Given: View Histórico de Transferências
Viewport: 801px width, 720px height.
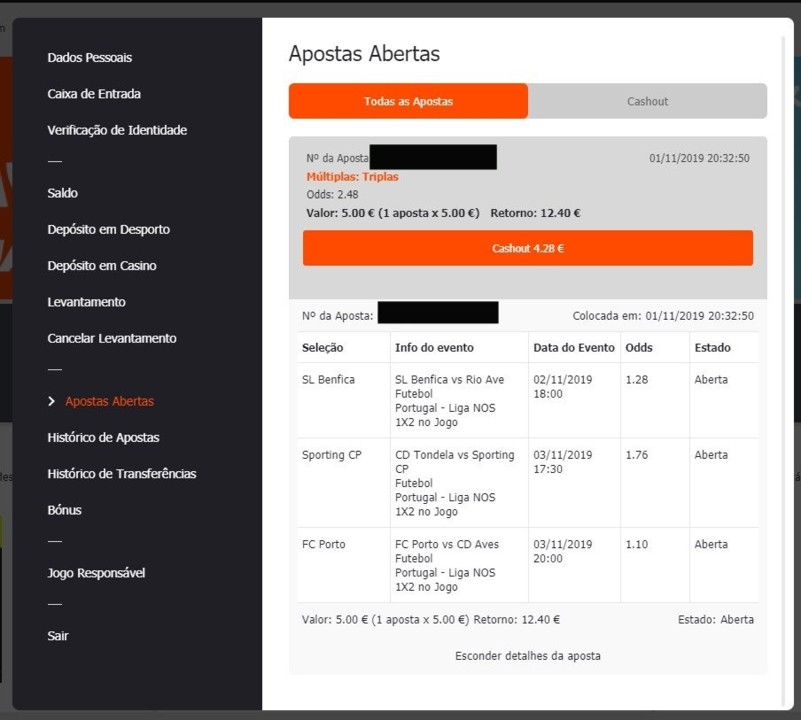Looking at the screenshot, I should (x=121, y=474).
